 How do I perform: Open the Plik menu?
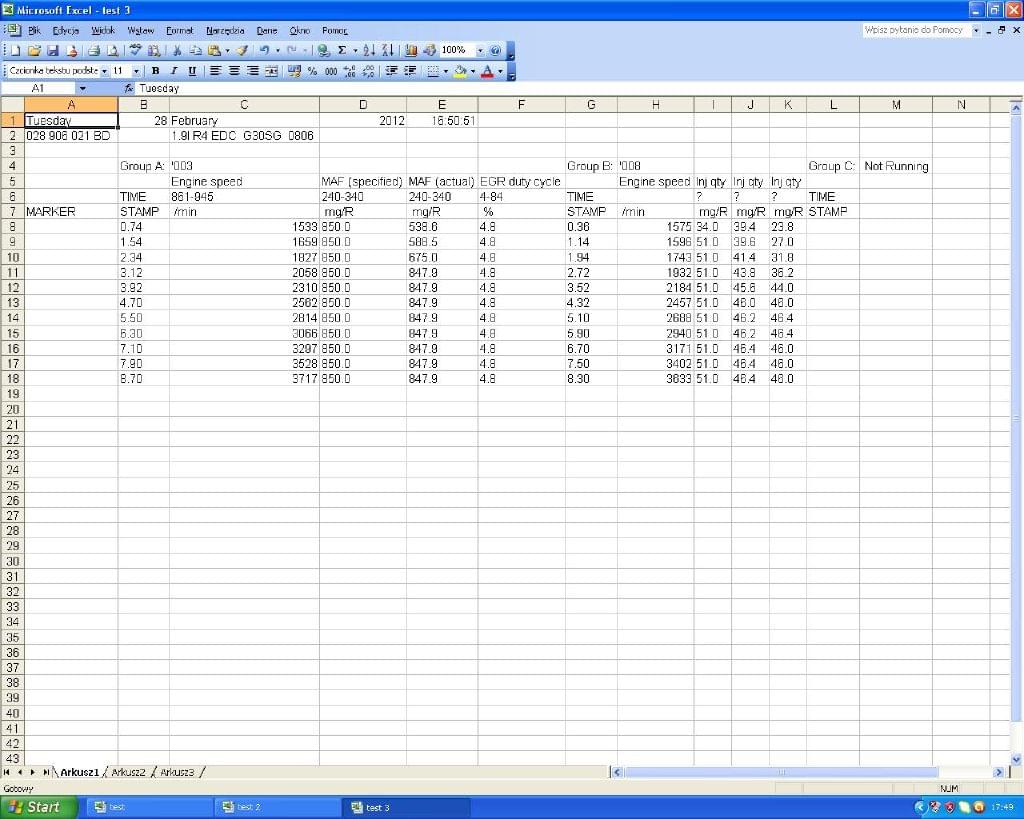(35, 31)
